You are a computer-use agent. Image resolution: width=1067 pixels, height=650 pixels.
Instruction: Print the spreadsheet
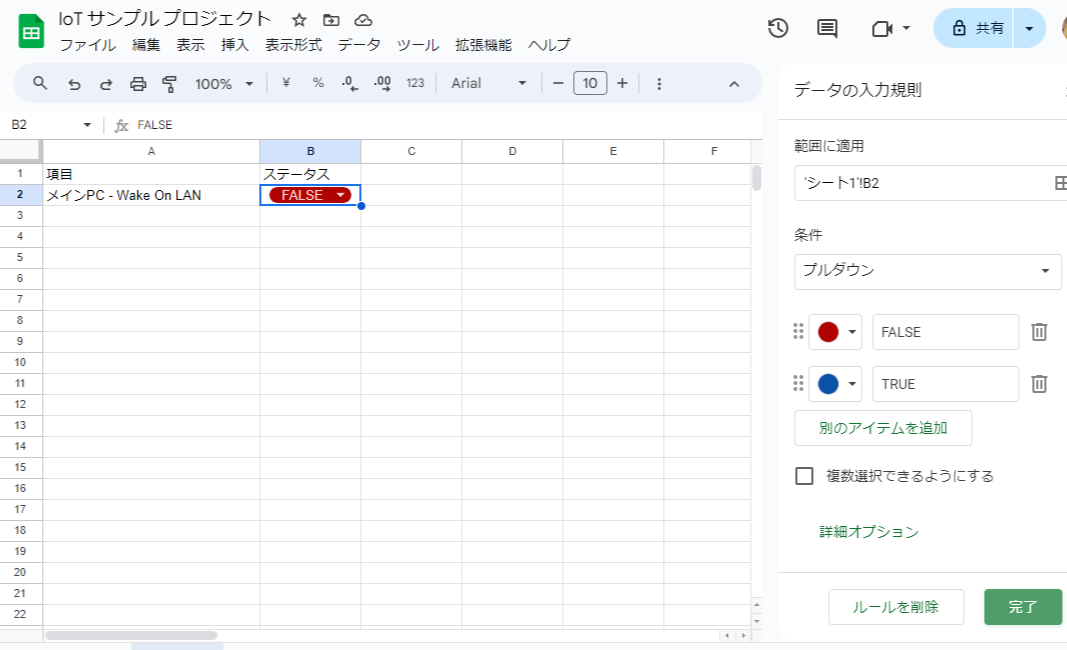coord(138,84)
